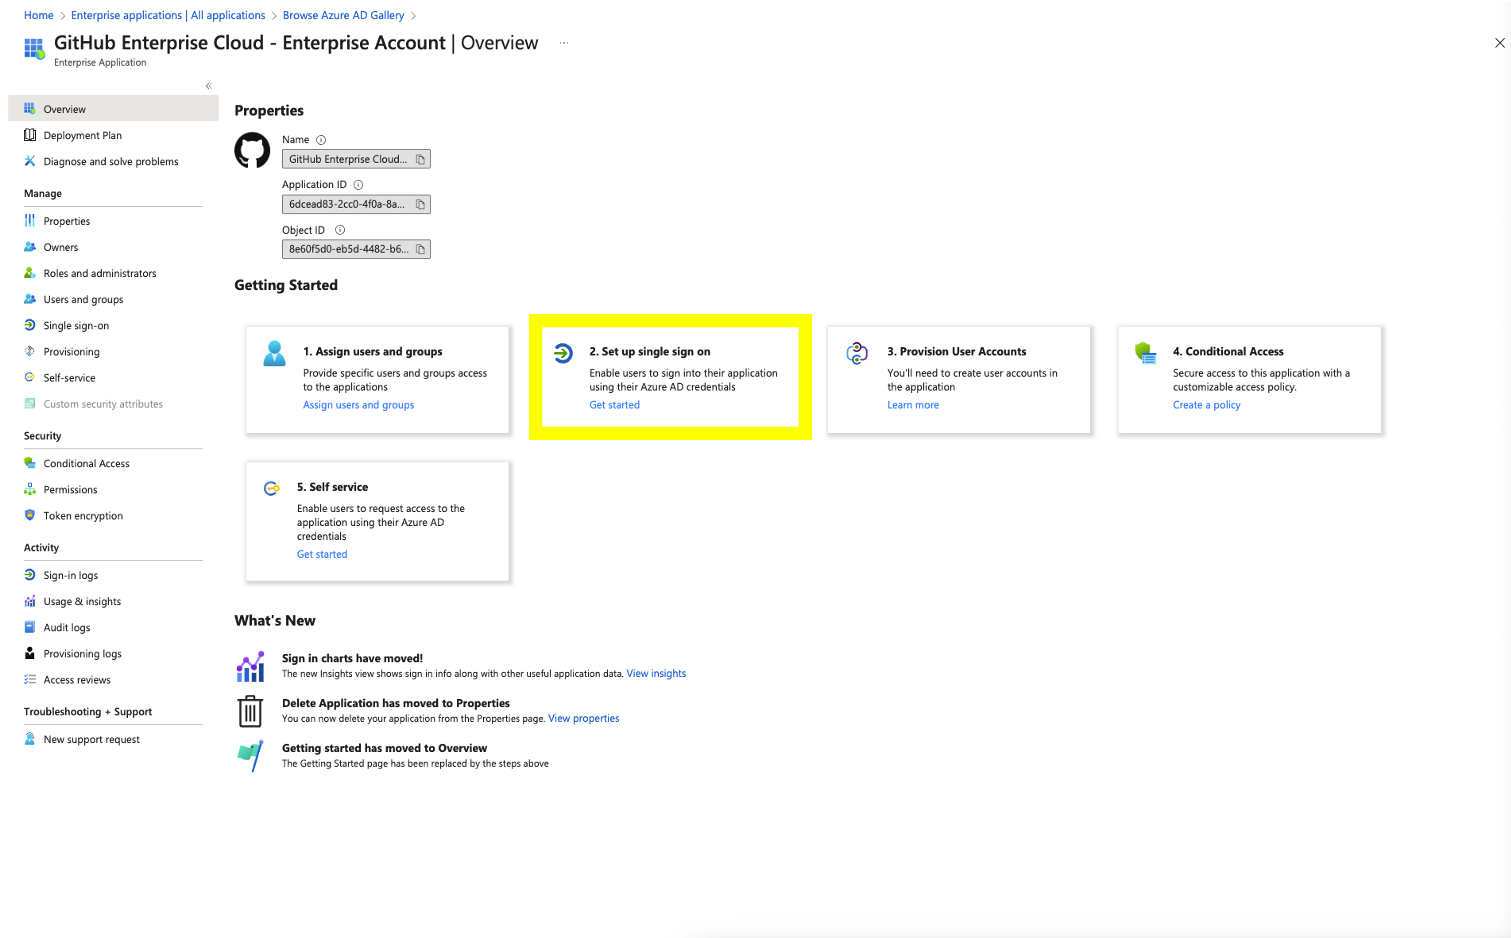Click the Permissions sidebar icon

point(30,489)
